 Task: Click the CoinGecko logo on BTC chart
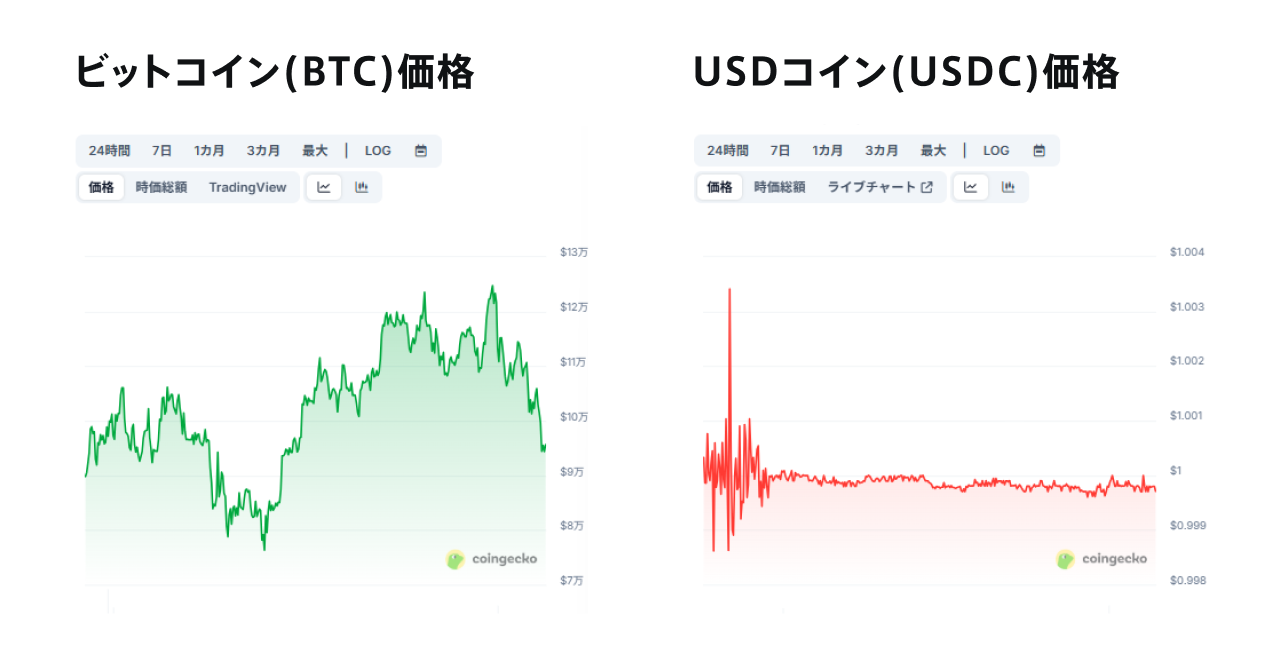point(491,559)
